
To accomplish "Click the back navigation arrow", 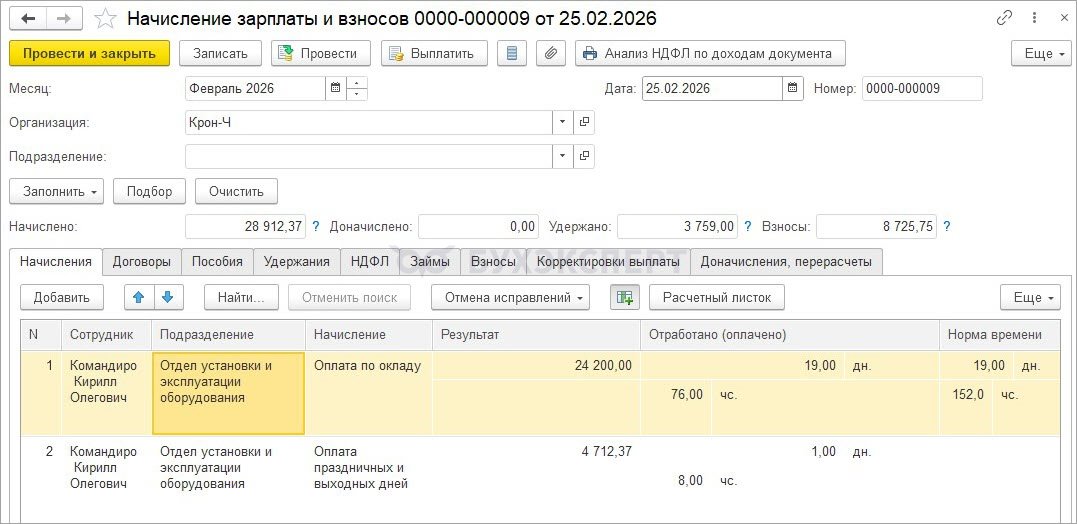I will point(28,19).
